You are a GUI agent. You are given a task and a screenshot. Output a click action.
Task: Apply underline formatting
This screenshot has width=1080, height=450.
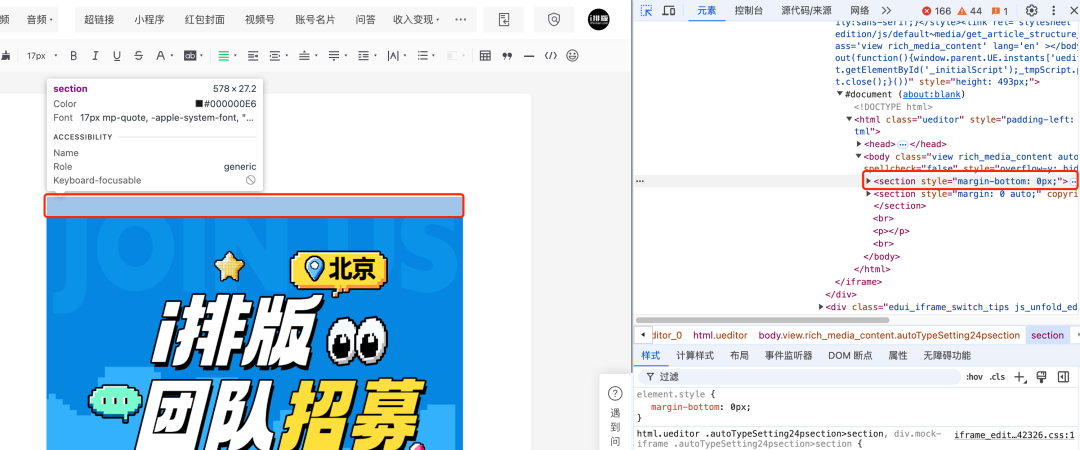pos(116,56)
